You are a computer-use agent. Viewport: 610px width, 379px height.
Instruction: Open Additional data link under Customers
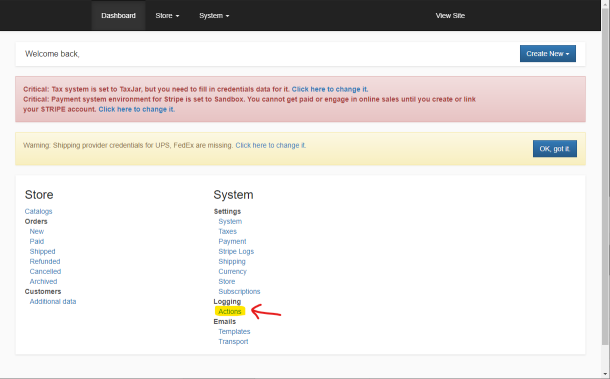53,302
